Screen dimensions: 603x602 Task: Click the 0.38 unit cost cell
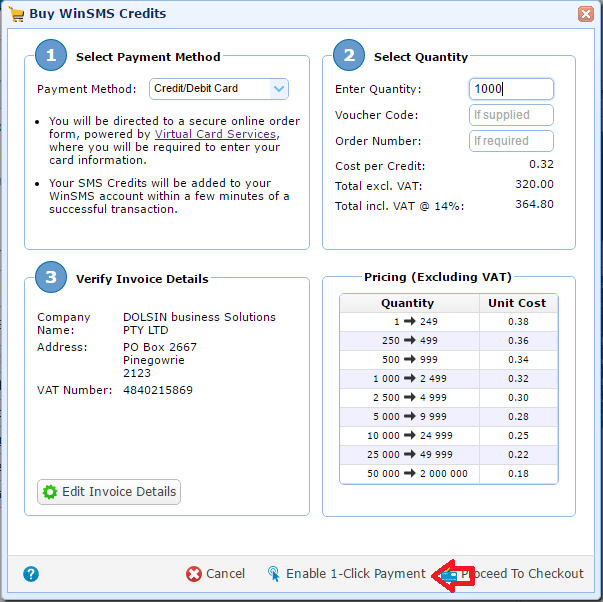[518, 322]
